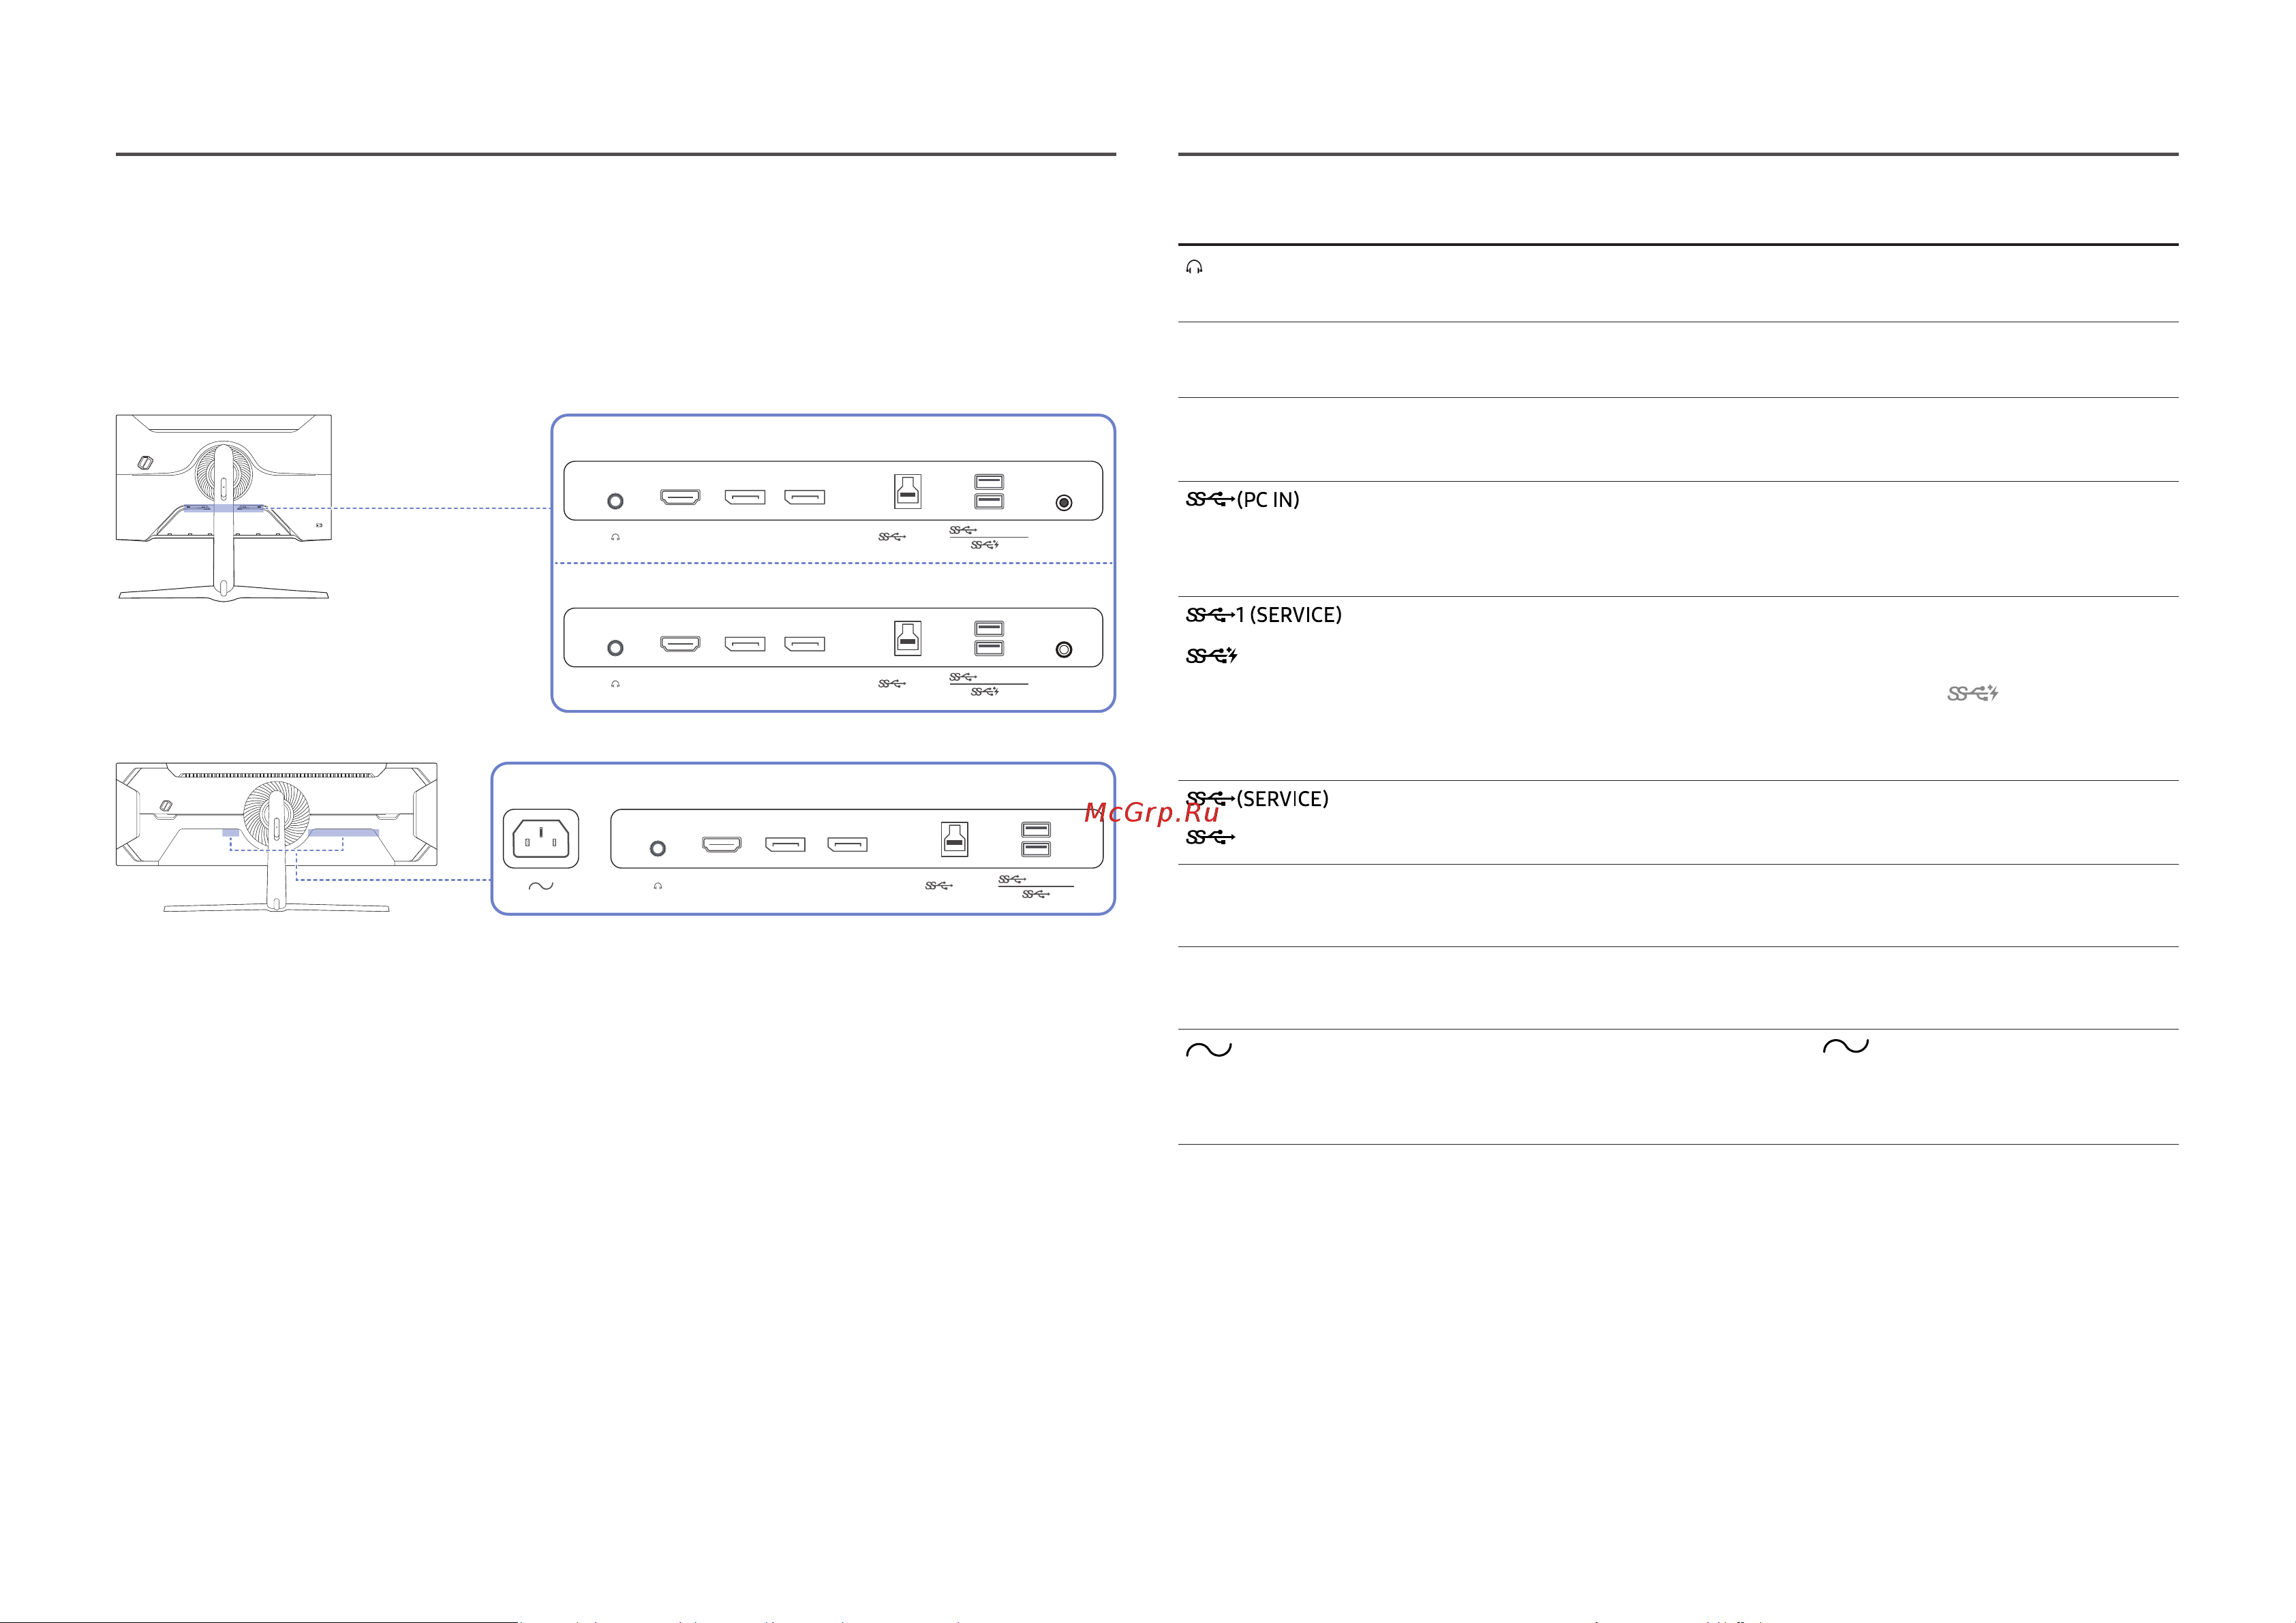Click the HDMI port in the first port panel
Image resolution: width=2296 pixels, height=1623 pixels.
[680, 497]
